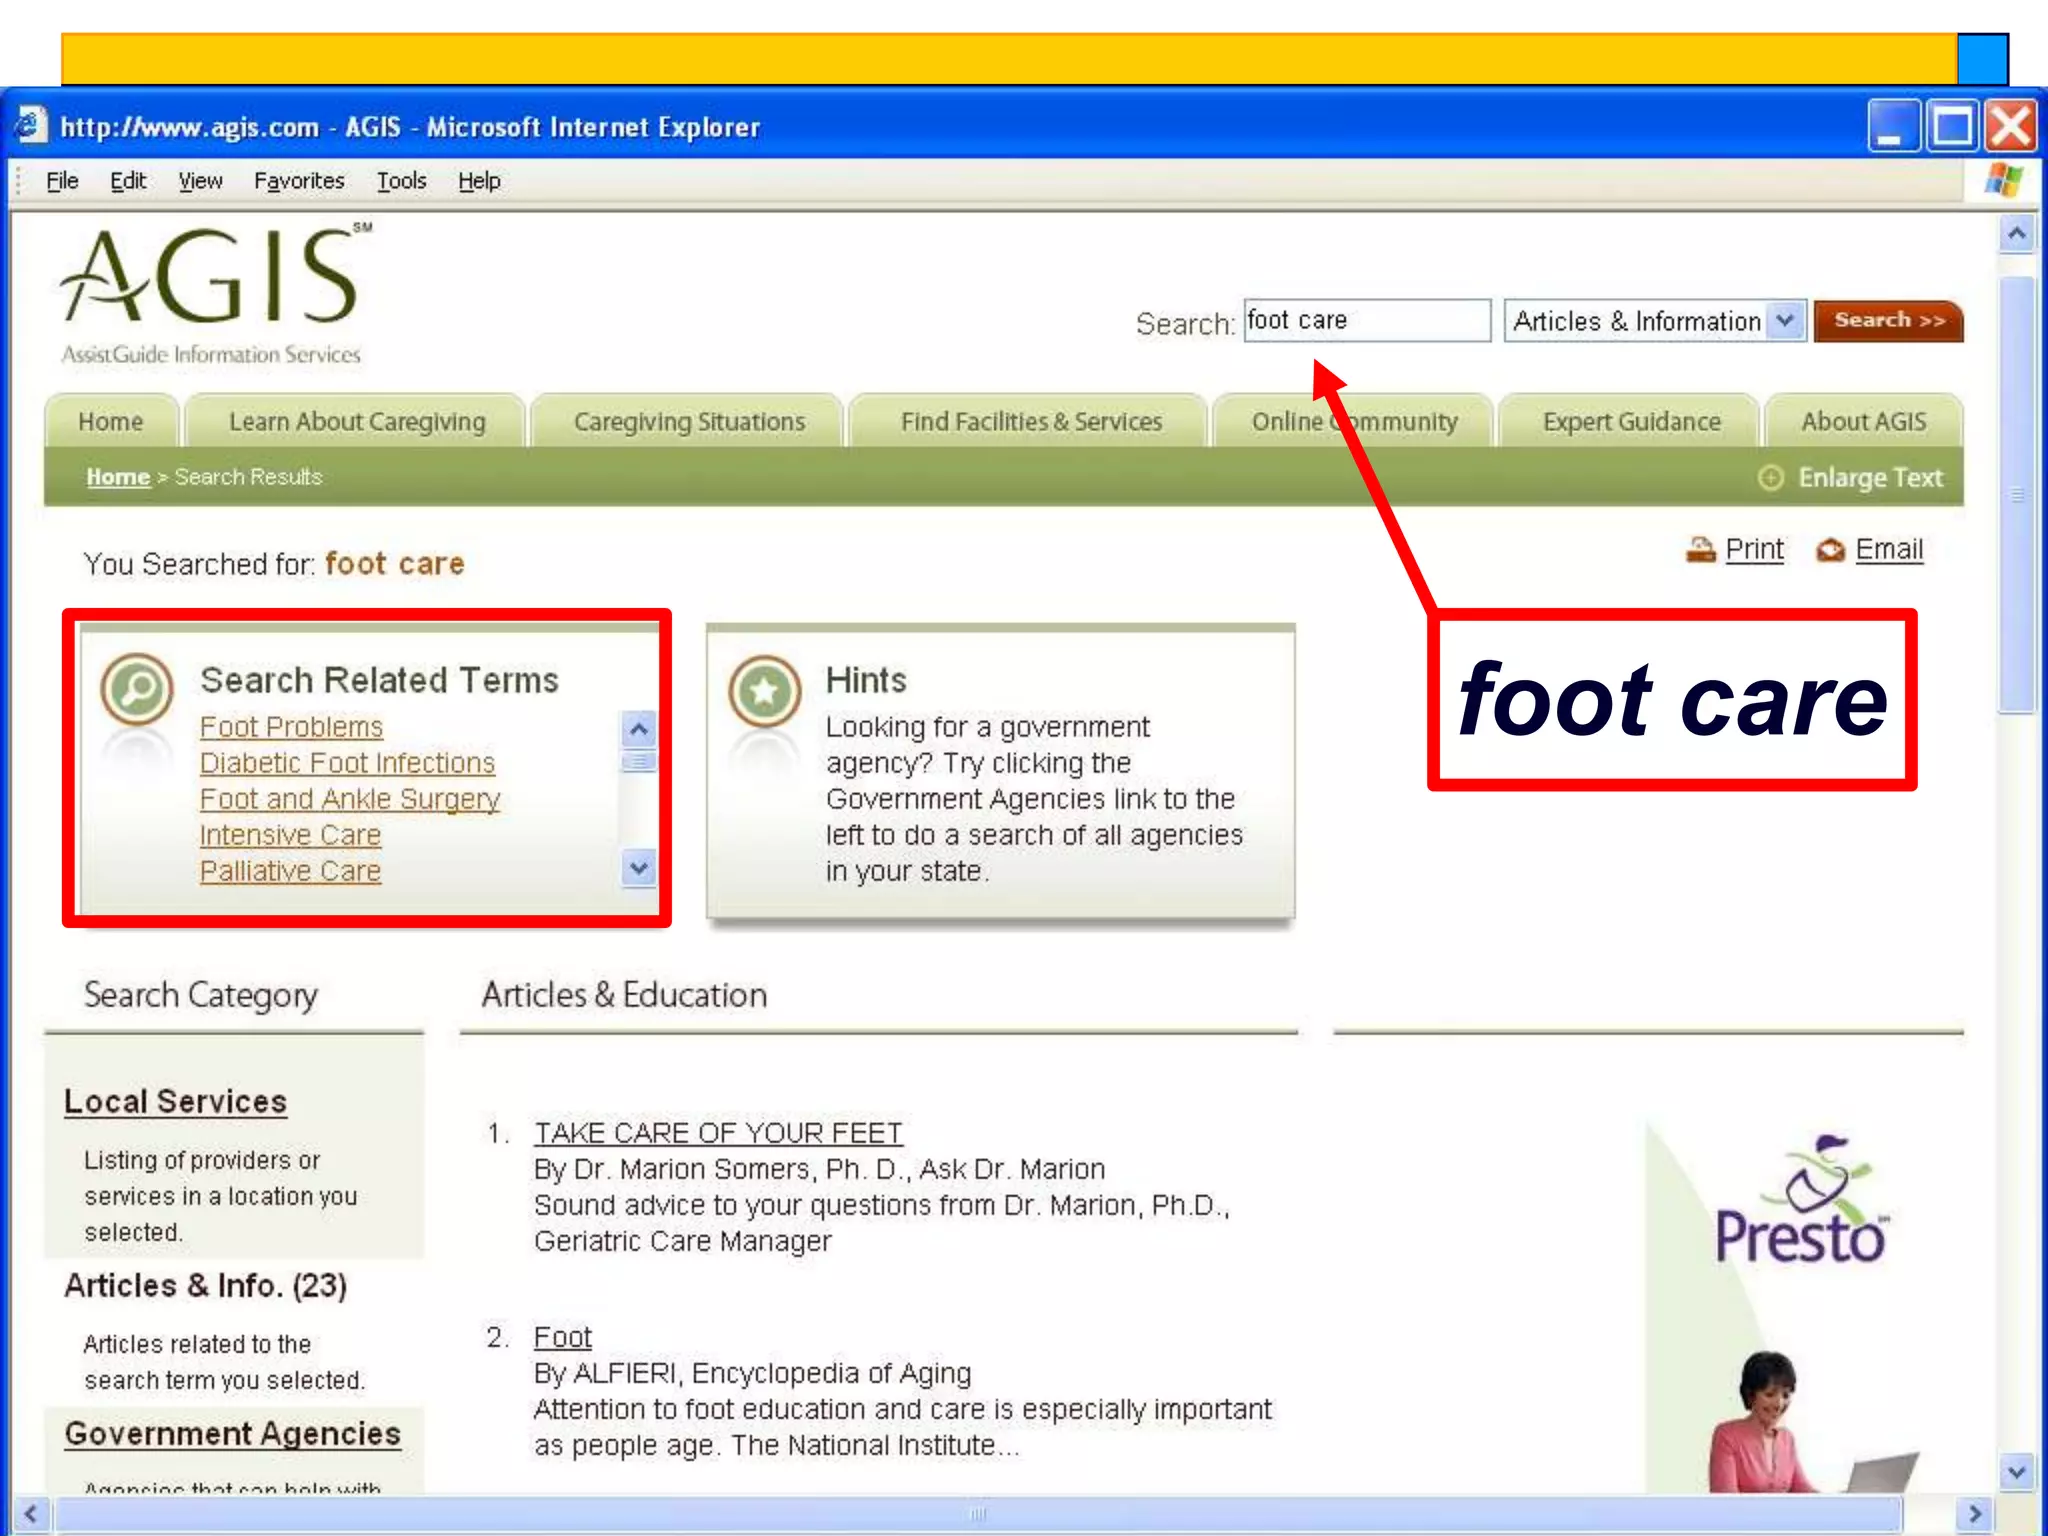Screen dimensions: 2048x1536
Task: Open the Local Services category
Action: tap(175, 1101)
